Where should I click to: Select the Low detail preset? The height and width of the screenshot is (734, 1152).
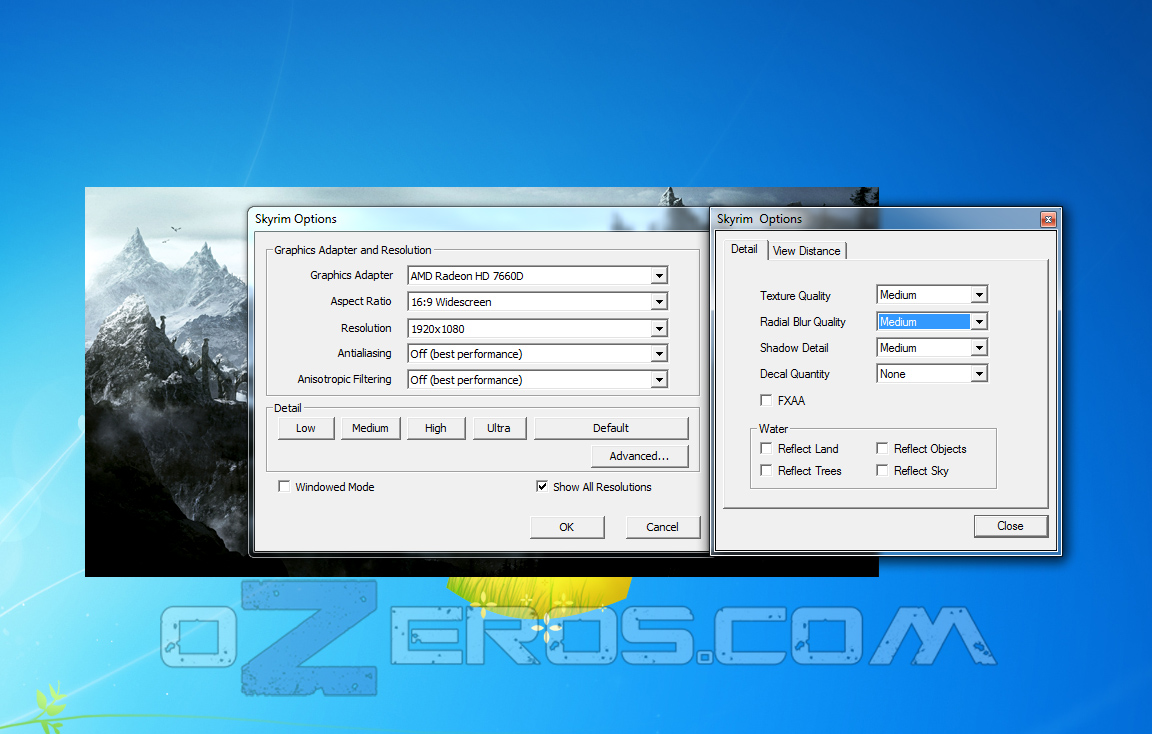[306, 428]
